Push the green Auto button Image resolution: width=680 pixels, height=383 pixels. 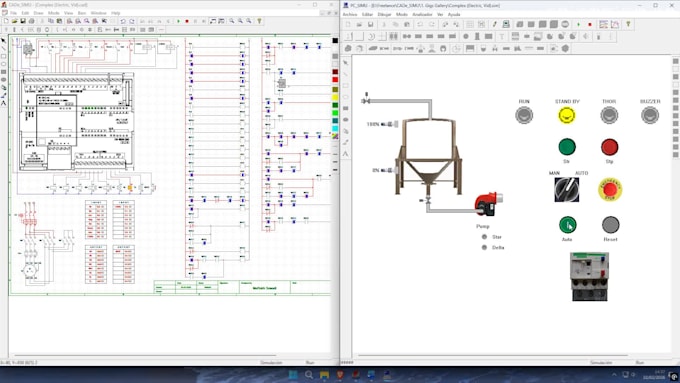pyautogui.click(x=567, y=225)
